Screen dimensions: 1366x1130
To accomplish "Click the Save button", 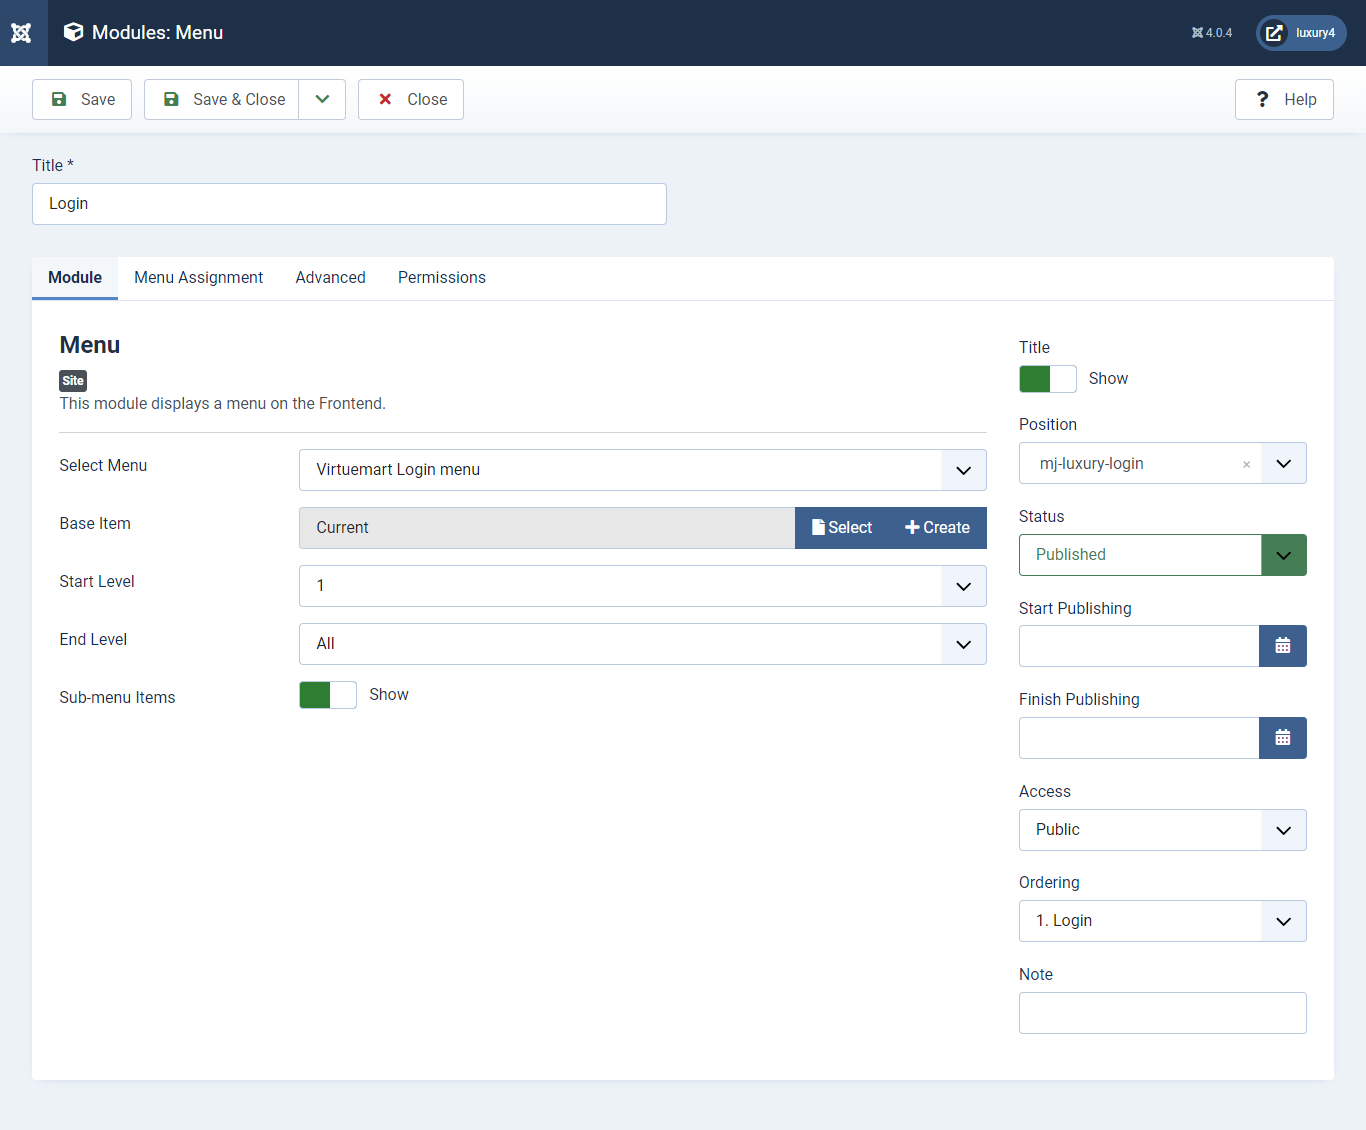I will [82, 100].
